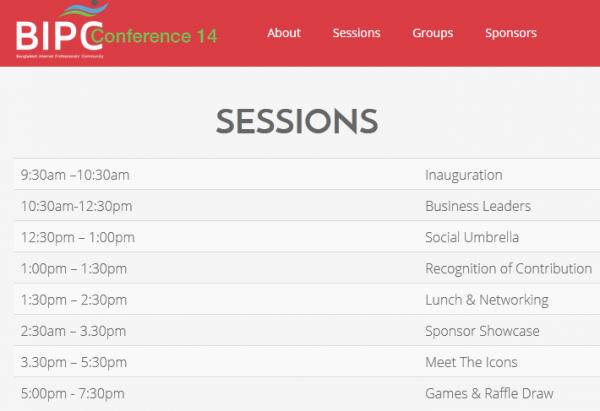Viewport: 600px width, 411px height.
Task: Click the Sponsor Showcase session
Action: coord(482,331)
